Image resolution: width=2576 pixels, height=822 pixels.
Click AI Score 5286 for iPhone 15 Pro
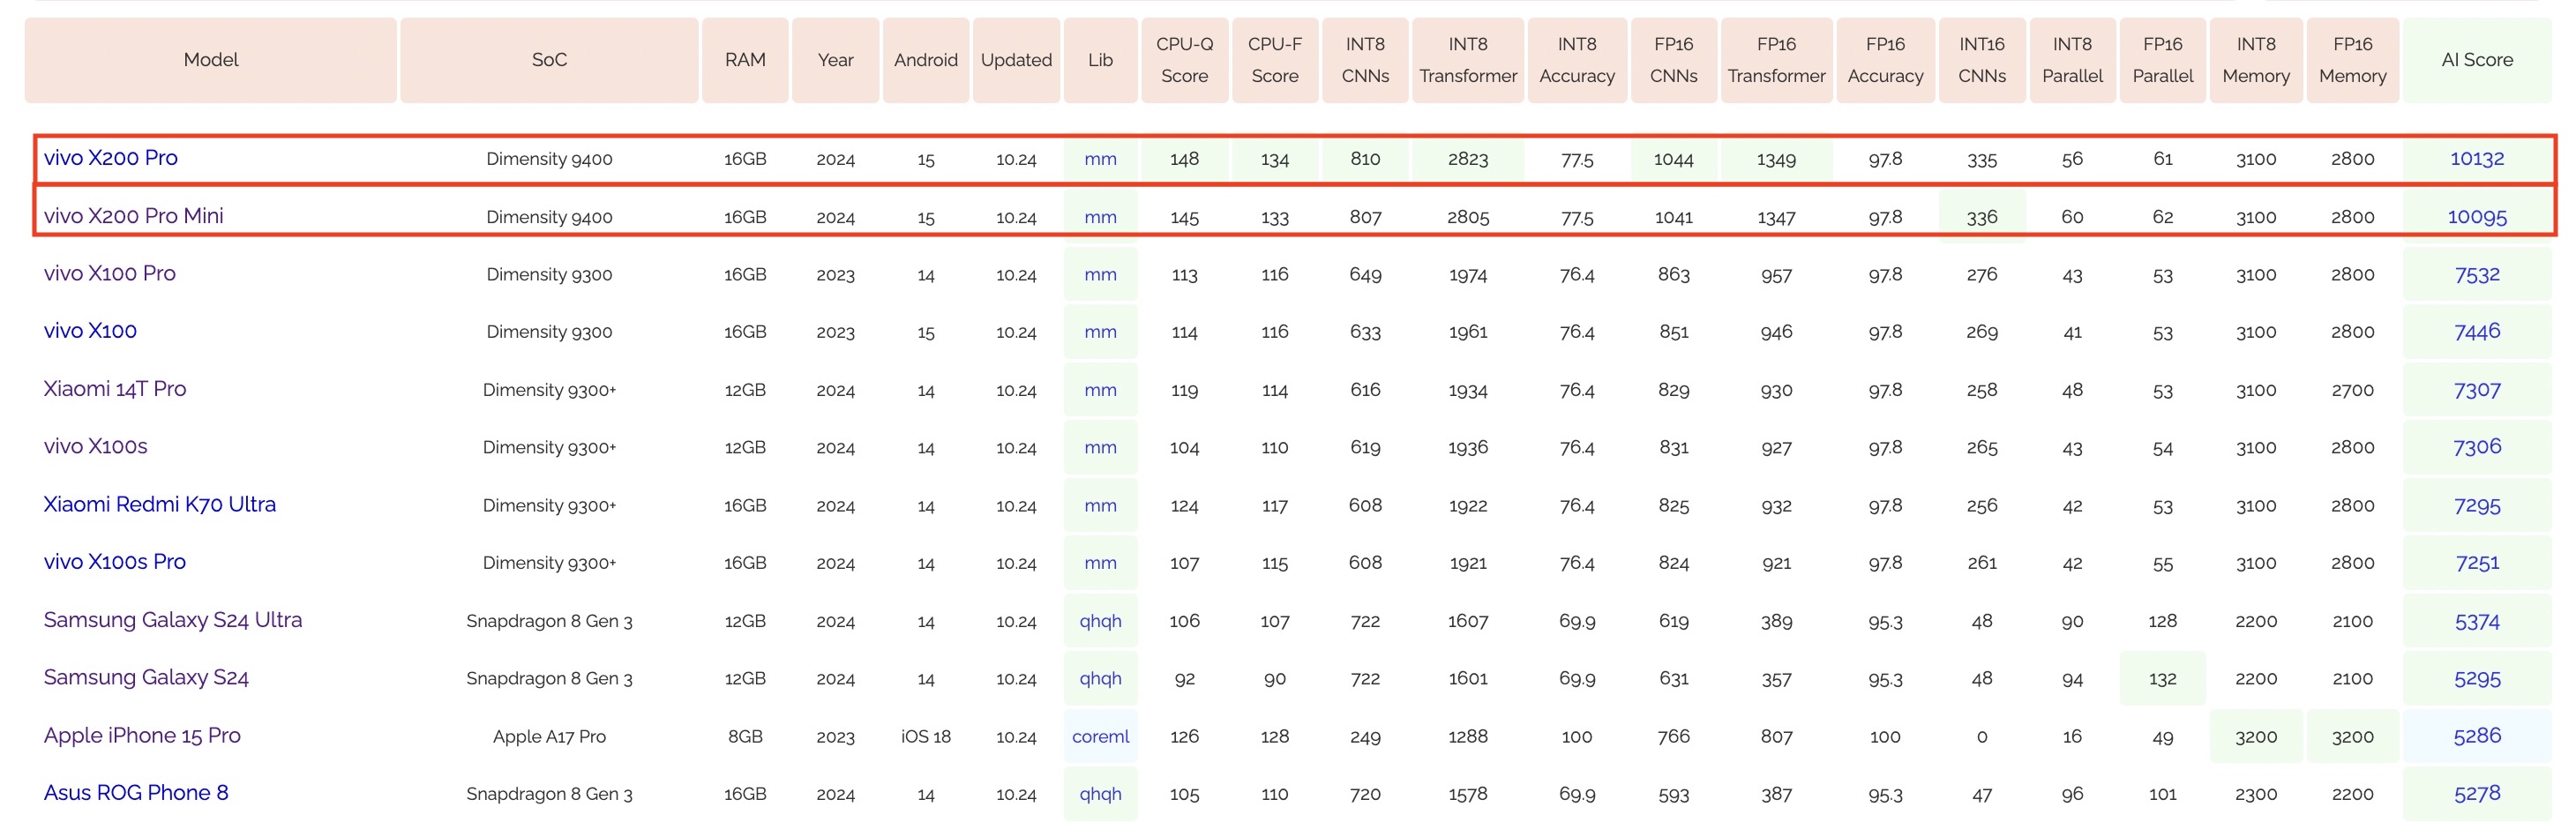(x=2477, y=736)
